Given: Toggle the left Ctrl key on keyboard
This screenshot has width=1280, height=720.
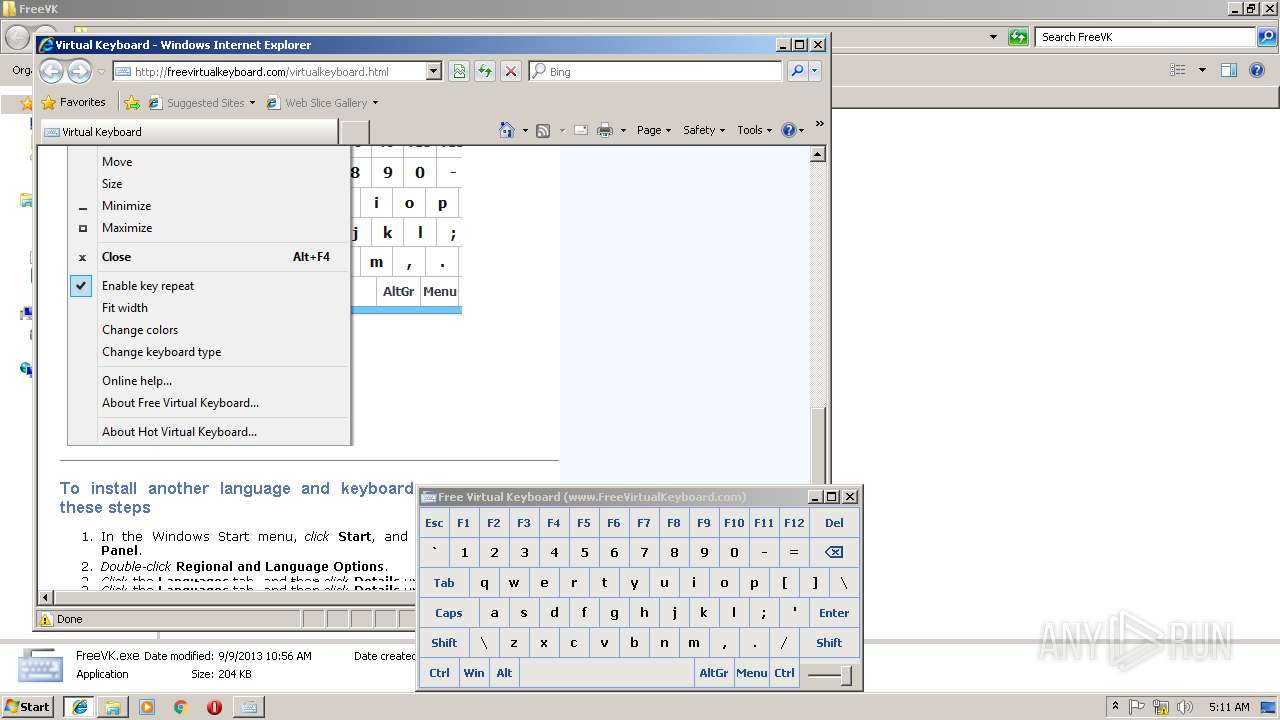Looking at the screenshot, I should 439,673.
